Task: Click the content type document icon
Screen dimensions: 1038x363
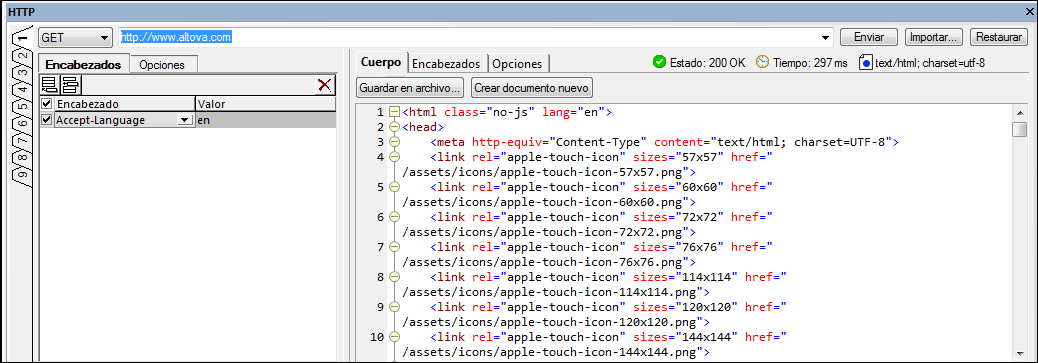Action: (865, 63)
